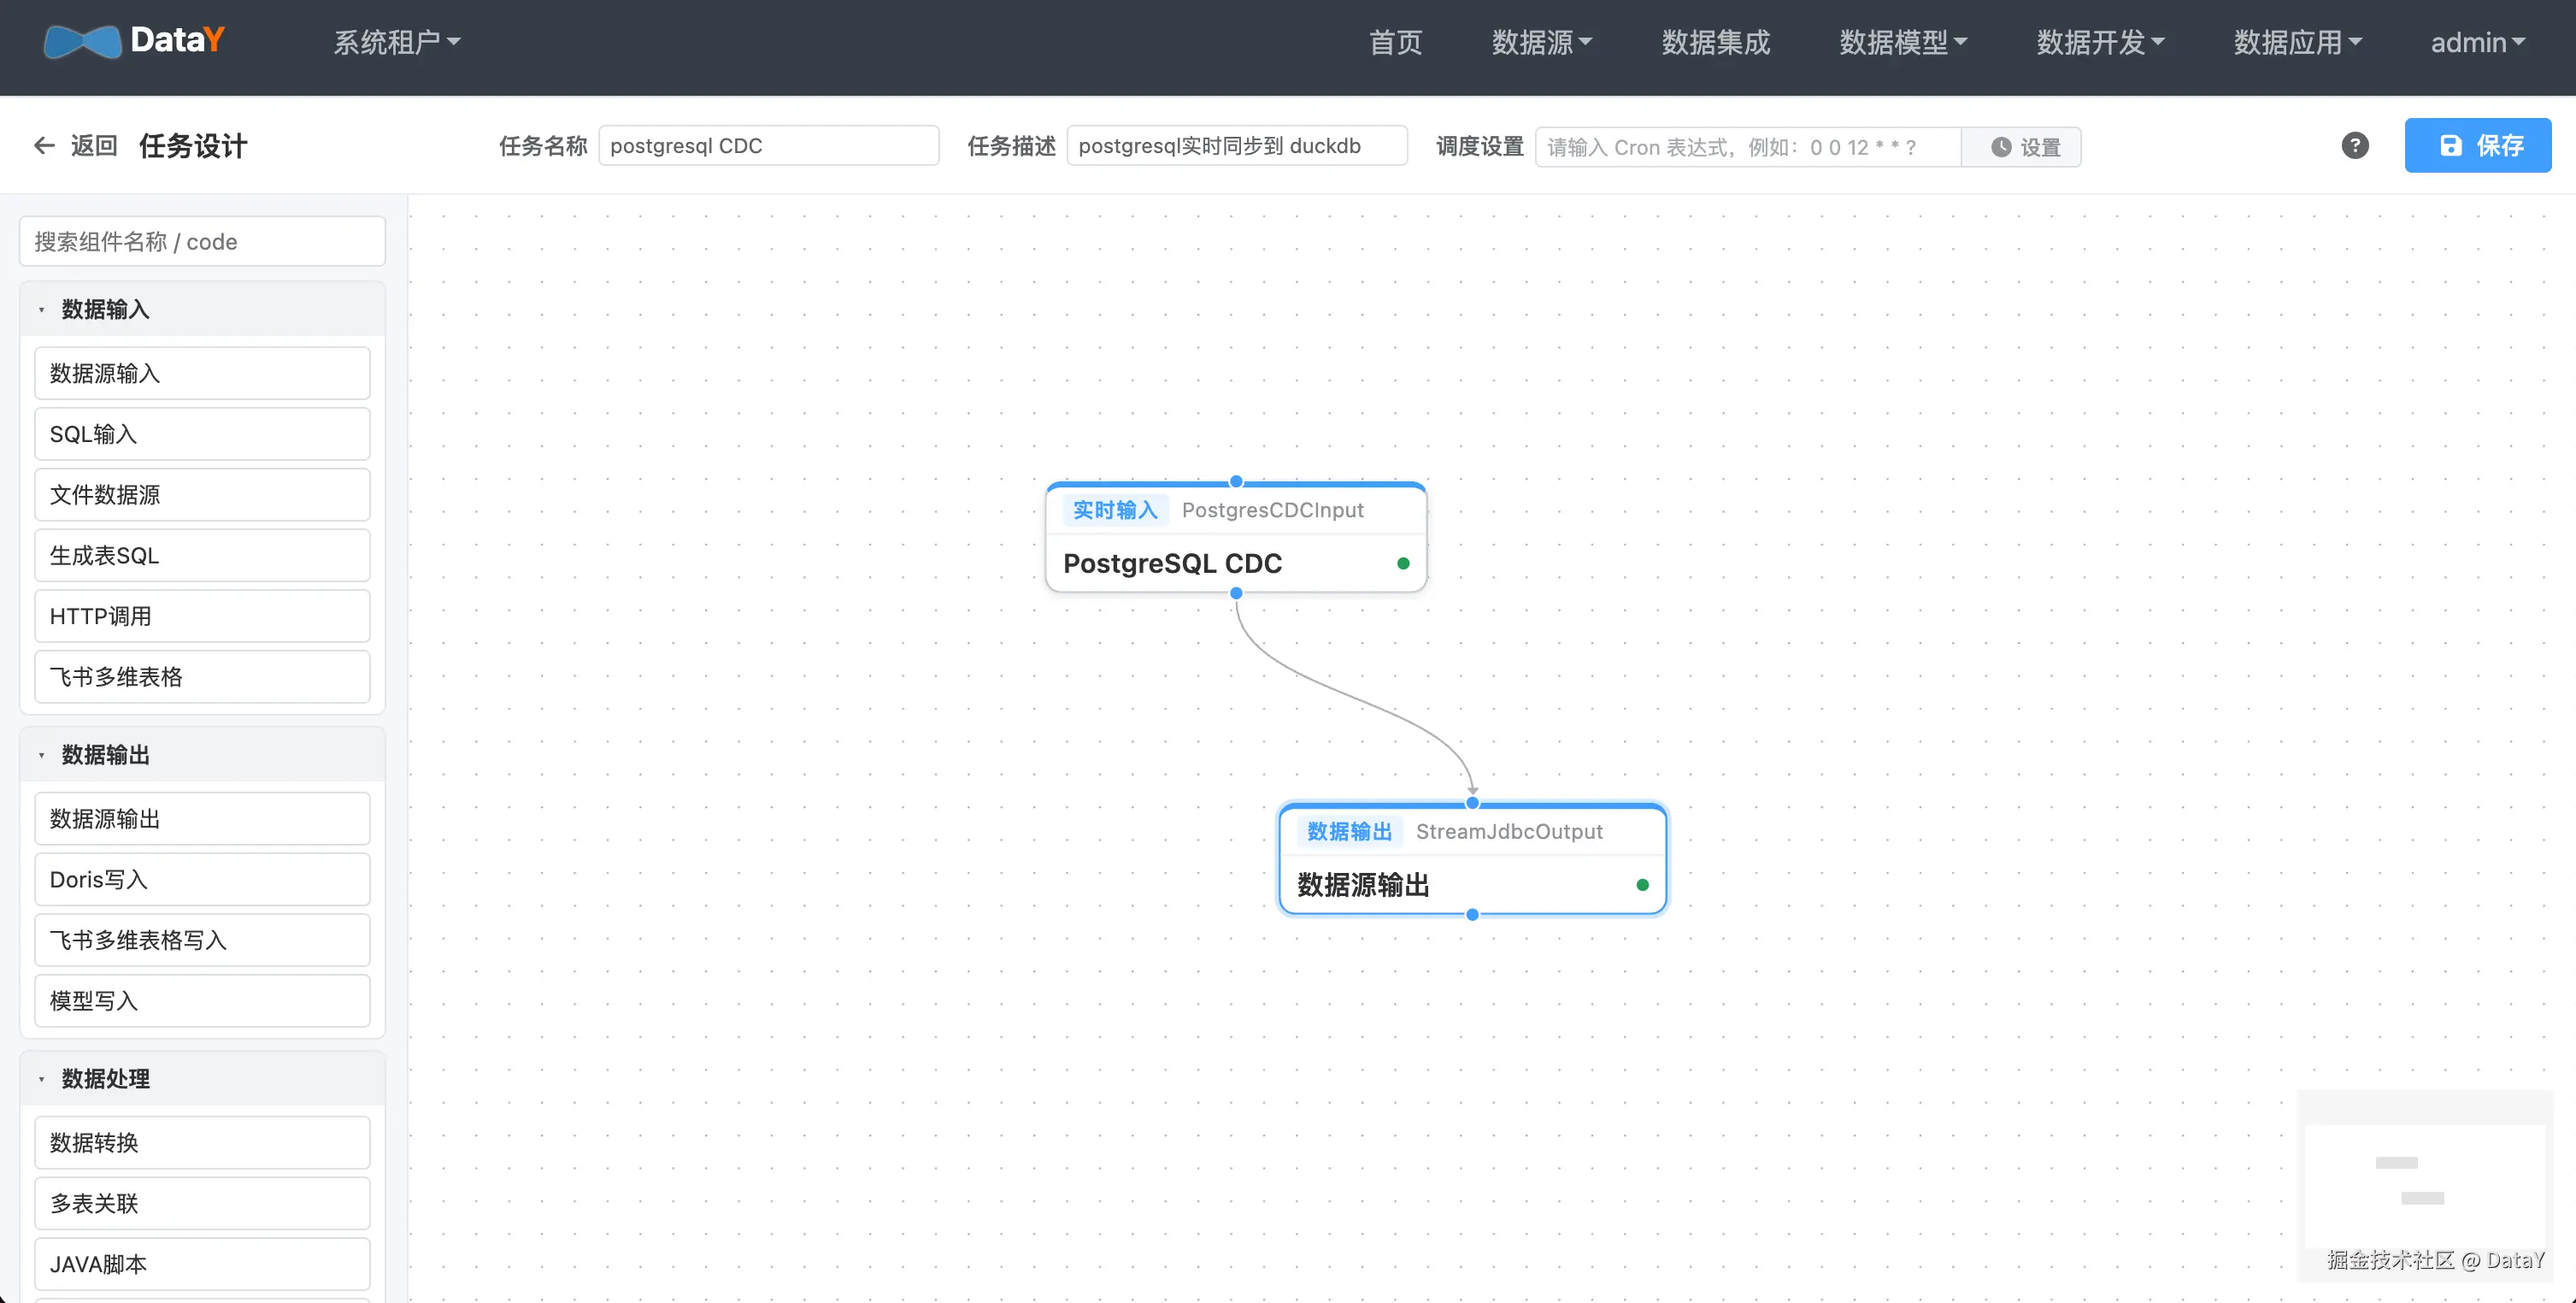
Task: Collapse the 数据处理 component group
Action: click(203, 1079)
